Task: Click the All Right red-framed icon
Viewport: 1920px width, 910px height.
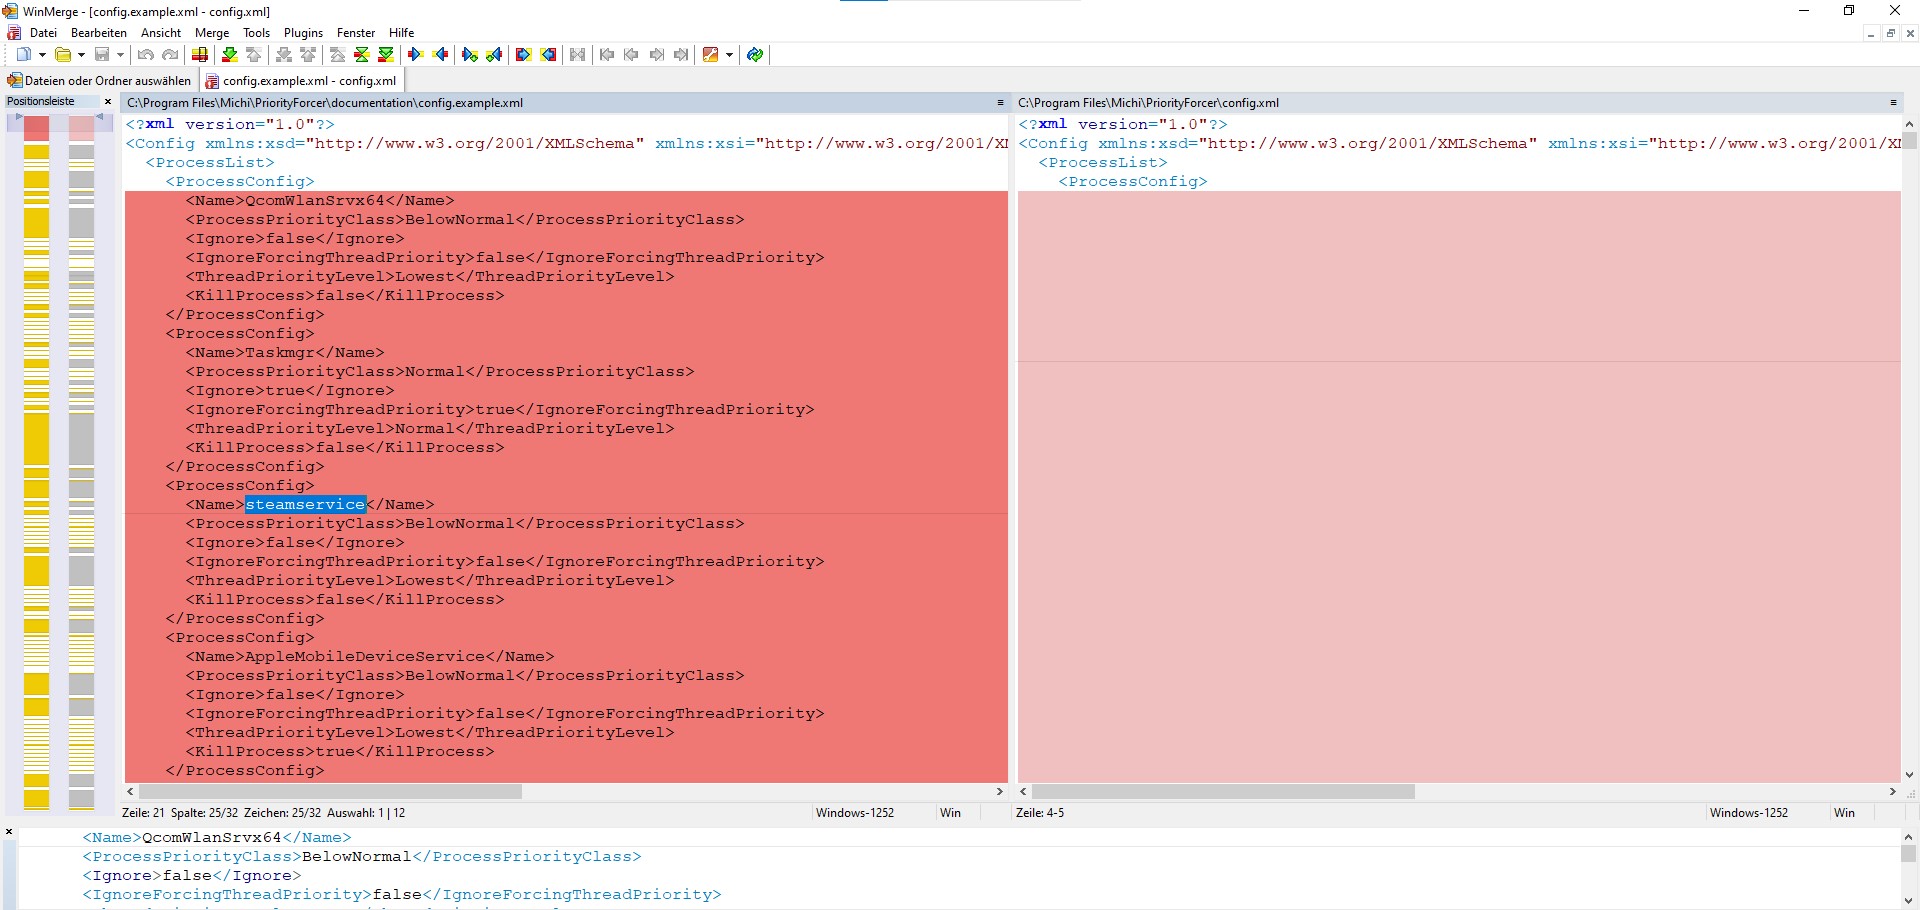Action: (524, 55)
